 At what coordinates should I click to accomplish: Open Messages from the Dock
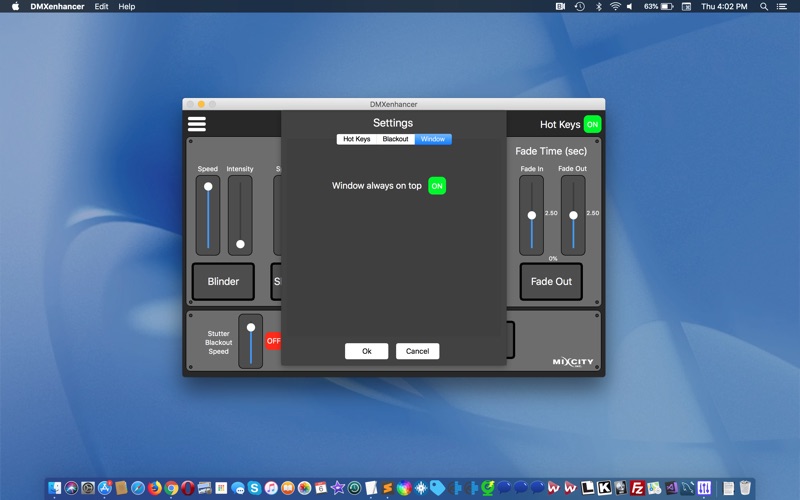(x=238, y=488)
